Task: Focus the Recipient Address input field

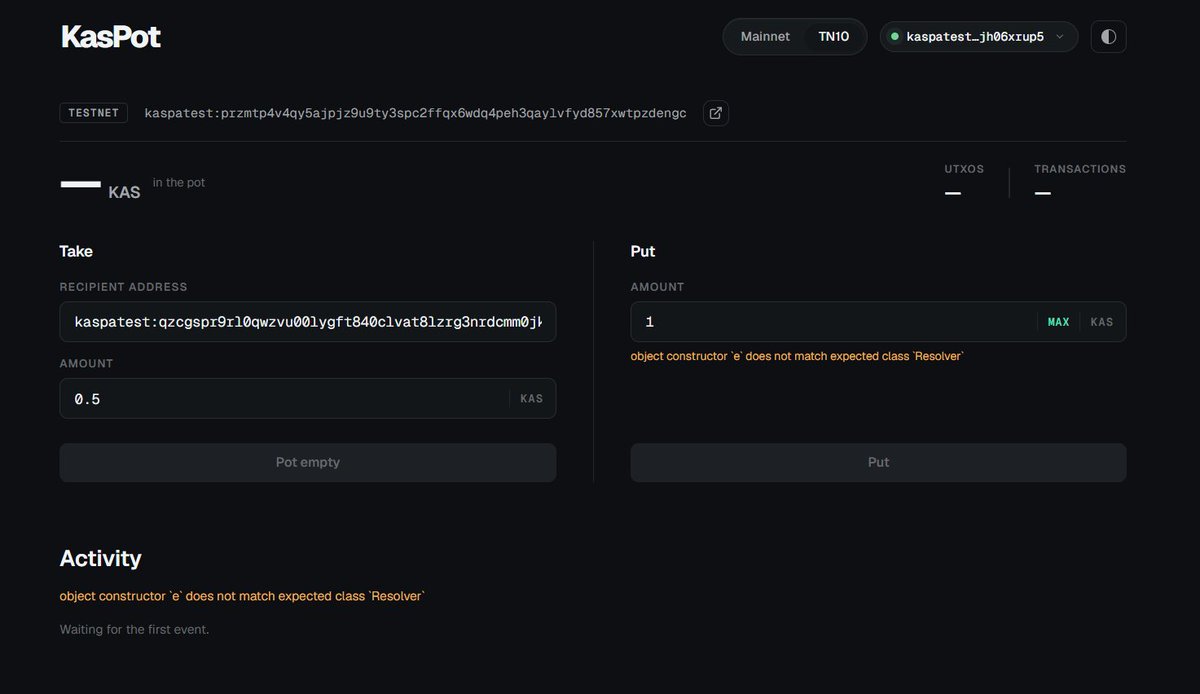Action: click(x=308, y=322)
